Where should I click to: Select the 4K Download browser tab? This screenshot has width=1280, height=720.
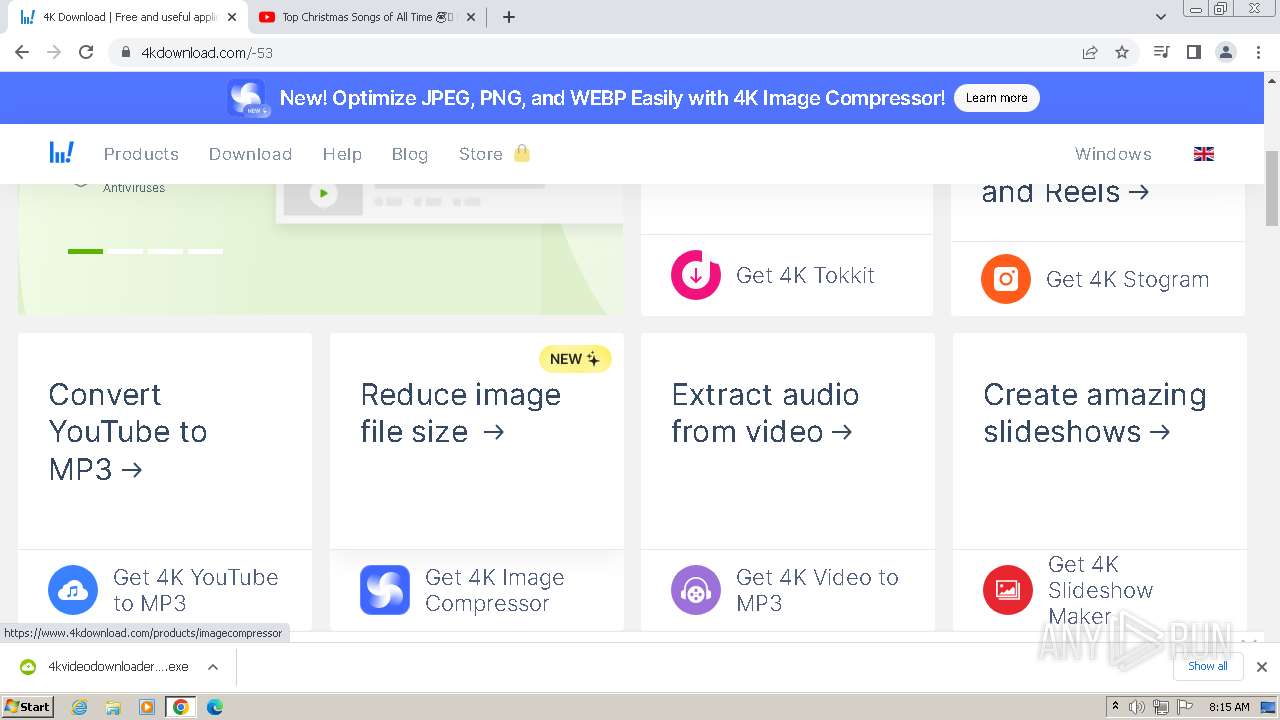127,17
